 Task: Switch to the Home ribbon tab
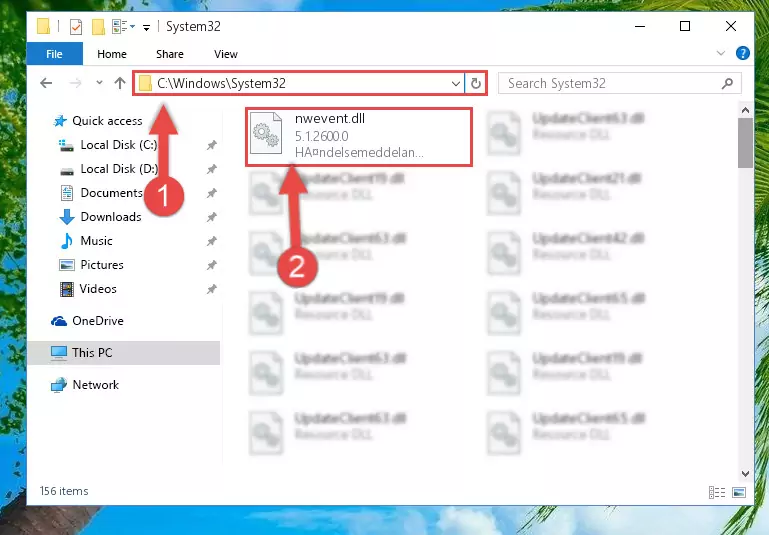[x=112, y=54]
